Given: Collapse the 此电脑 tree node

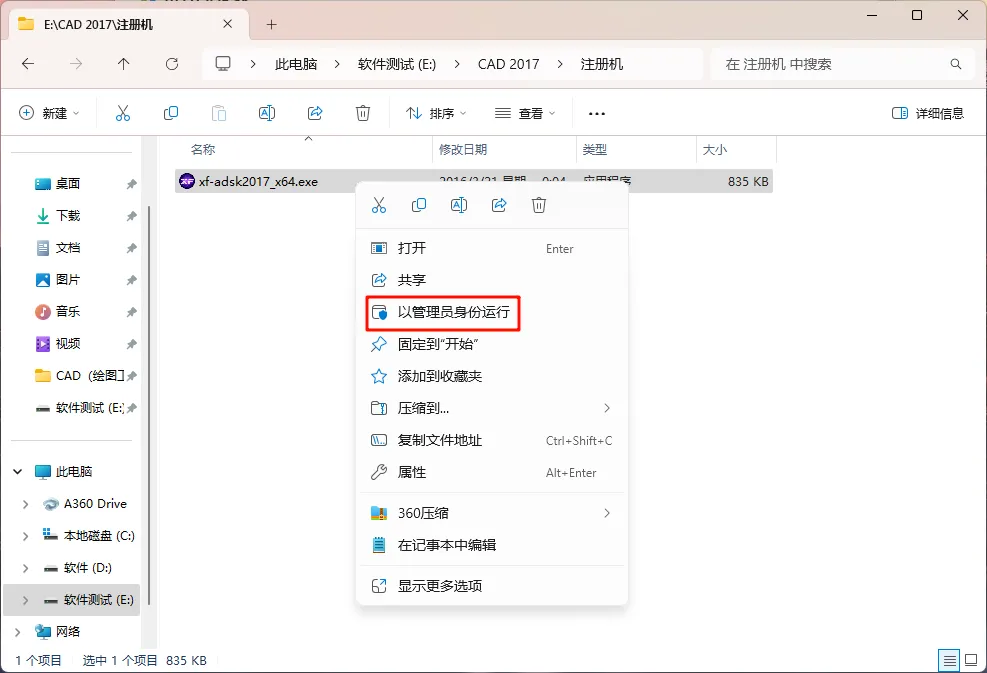Looking at the screenshot, I should click(18, 472).
